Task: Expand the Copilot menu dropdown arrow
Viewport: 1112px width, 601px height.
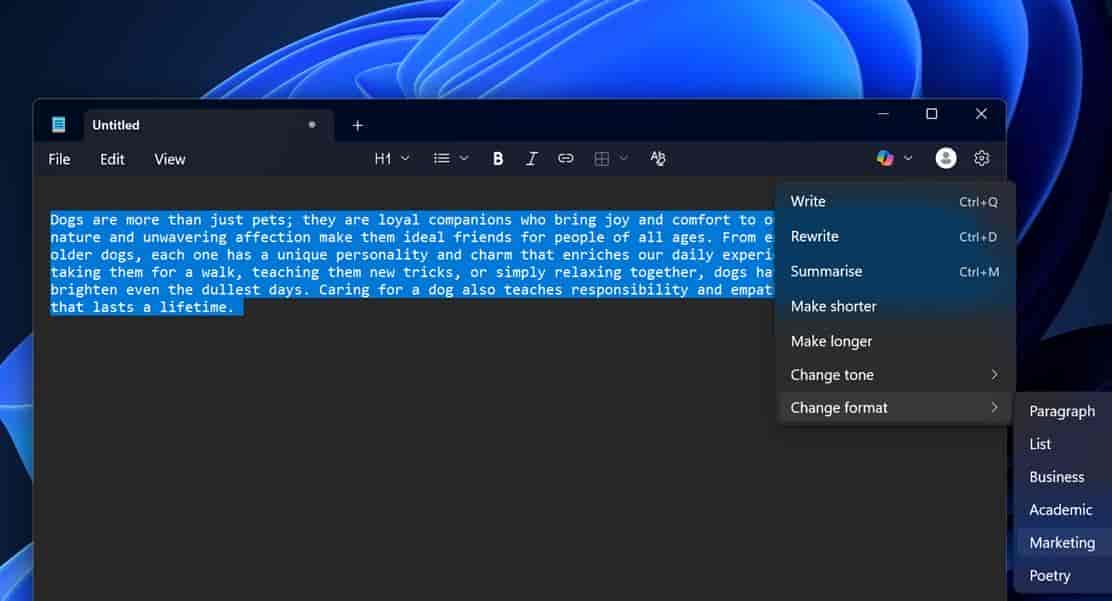Action: point(908,158)
